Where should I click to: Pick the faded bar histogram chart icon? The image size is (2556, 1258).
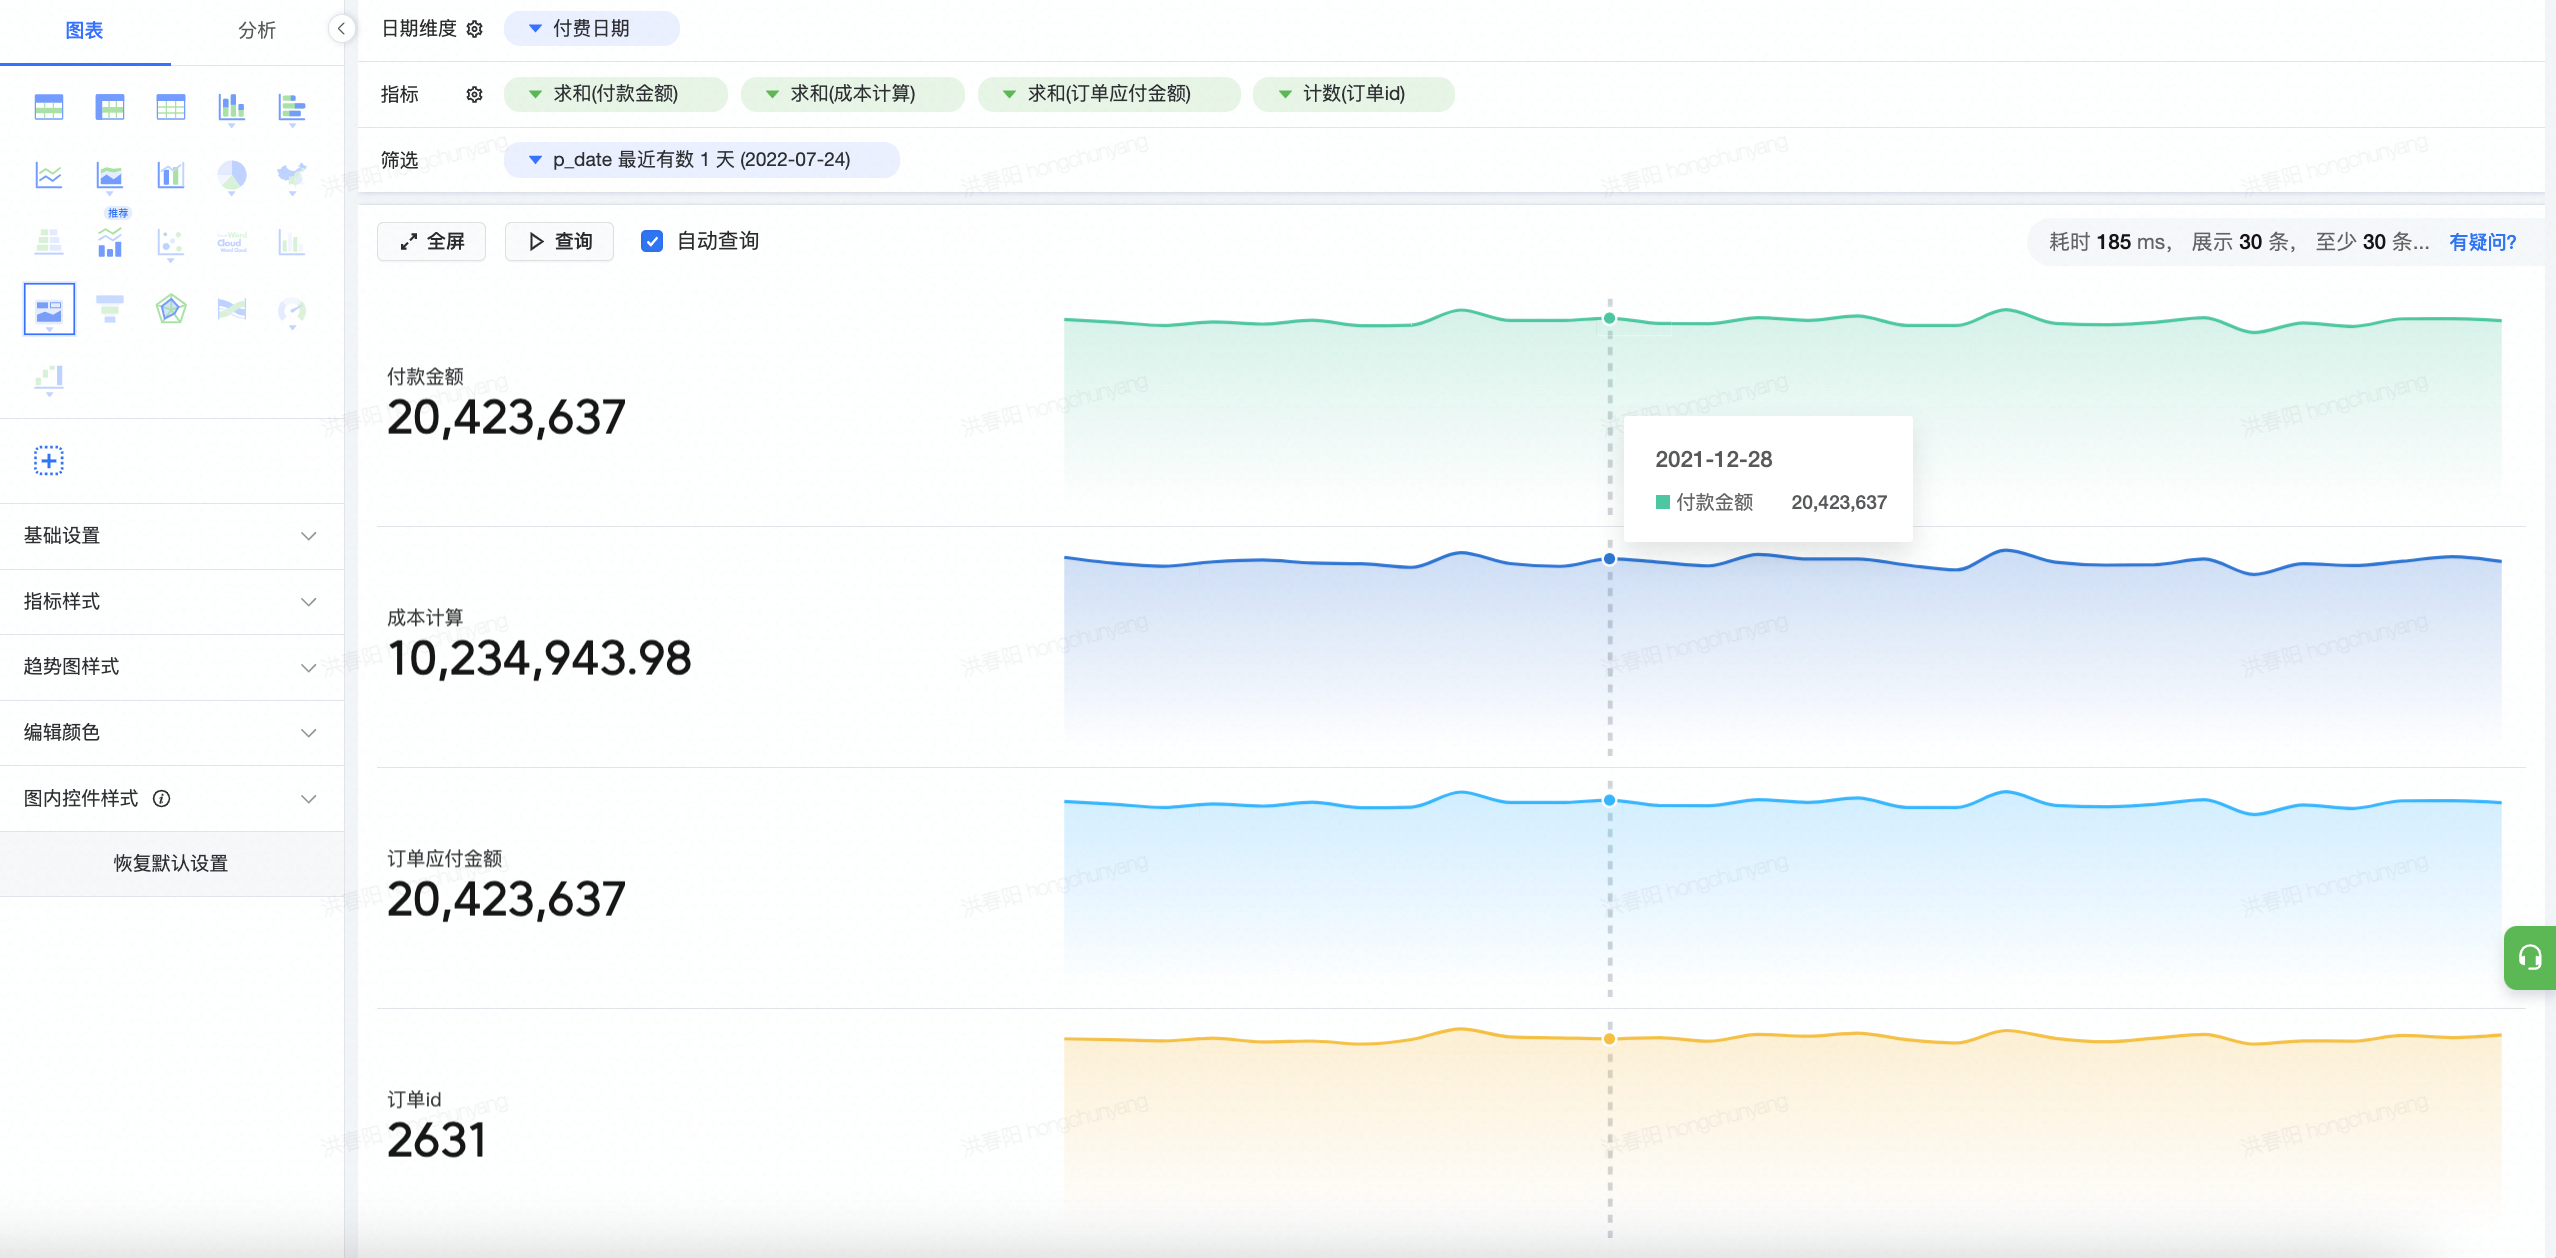292,242
